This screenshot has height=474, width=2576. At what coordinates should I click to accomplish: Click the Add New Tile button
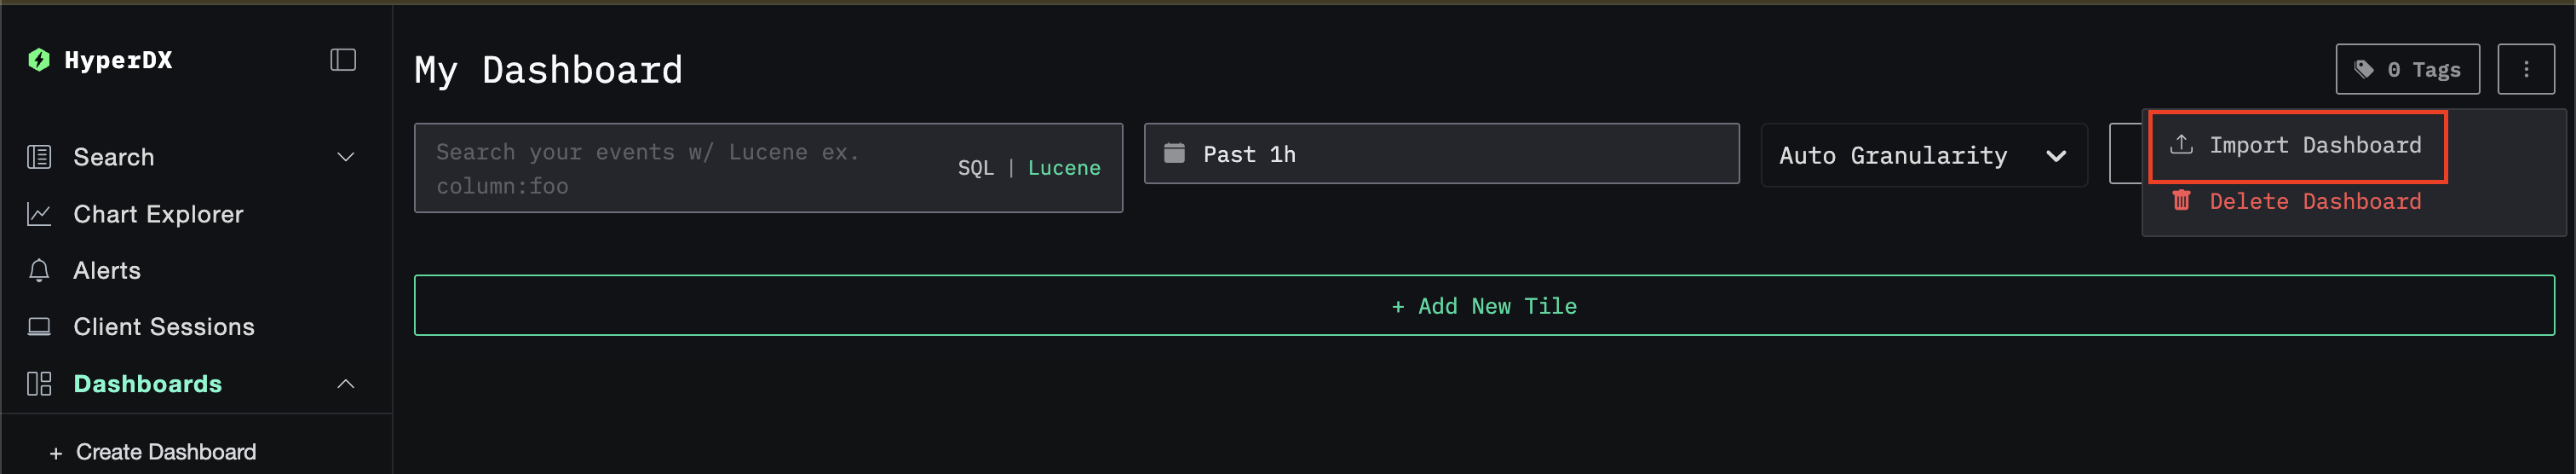coord(1483,306)
